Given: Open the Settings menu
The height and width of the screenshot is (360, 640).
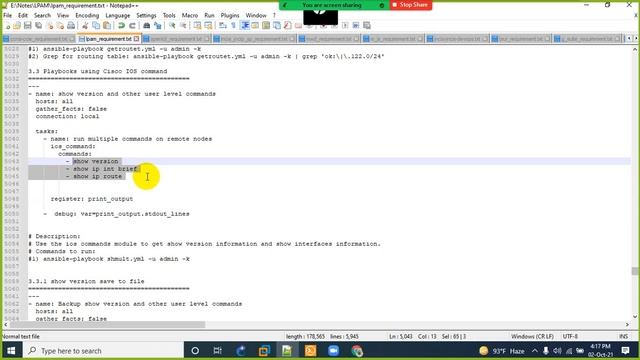Looking at the screenshot, I should coord(146,16).
